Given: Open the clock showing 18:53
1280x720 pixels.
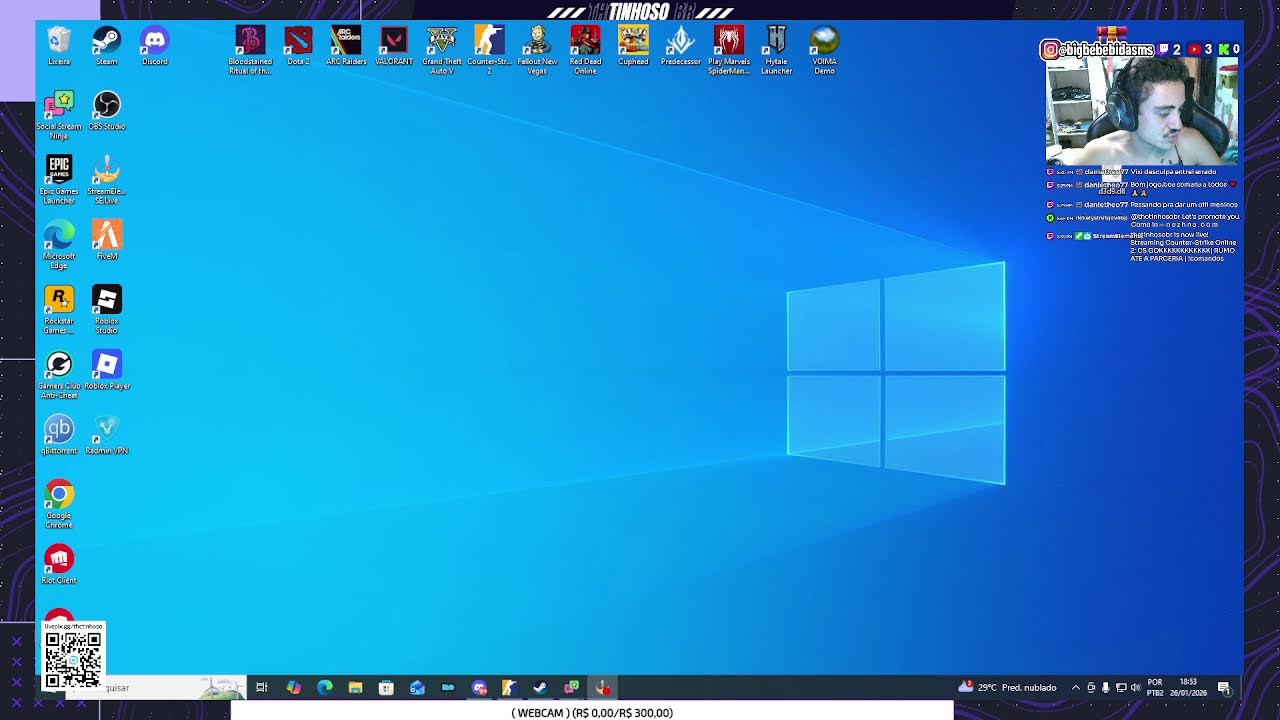Looking at the screenshot, I should pos(1188,687).
